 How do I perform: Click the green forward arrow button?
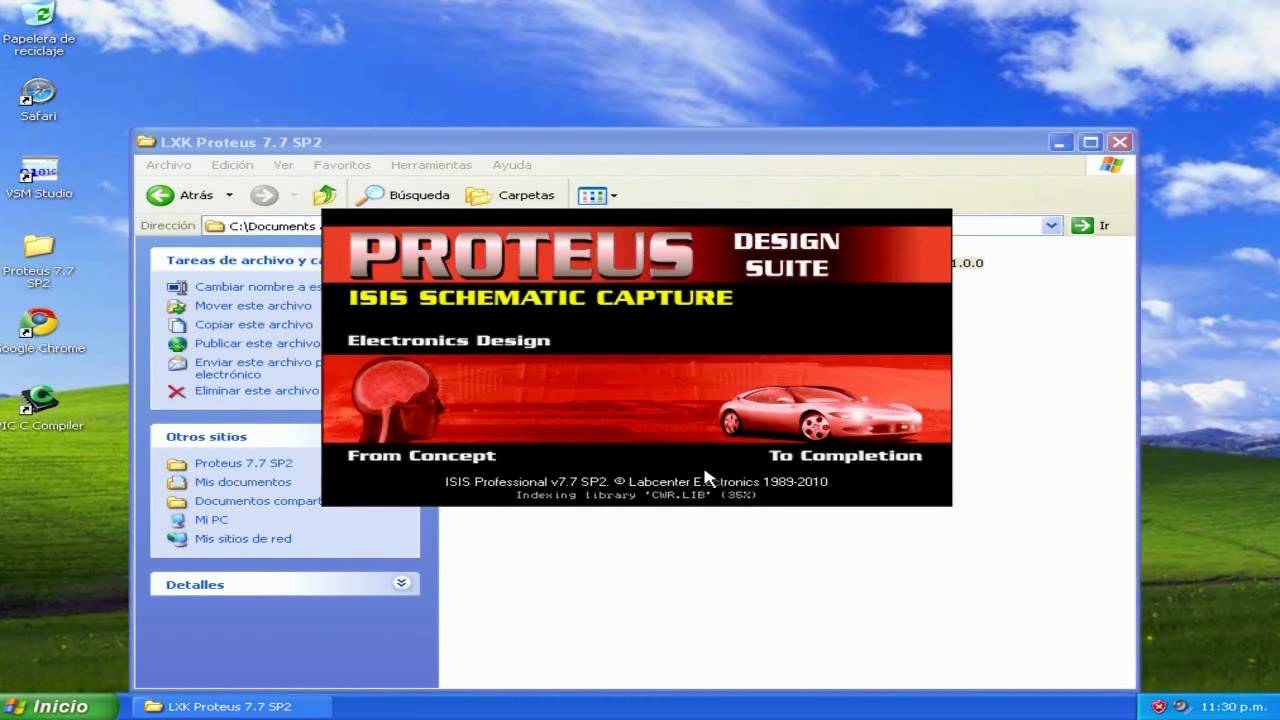(264, 195)
